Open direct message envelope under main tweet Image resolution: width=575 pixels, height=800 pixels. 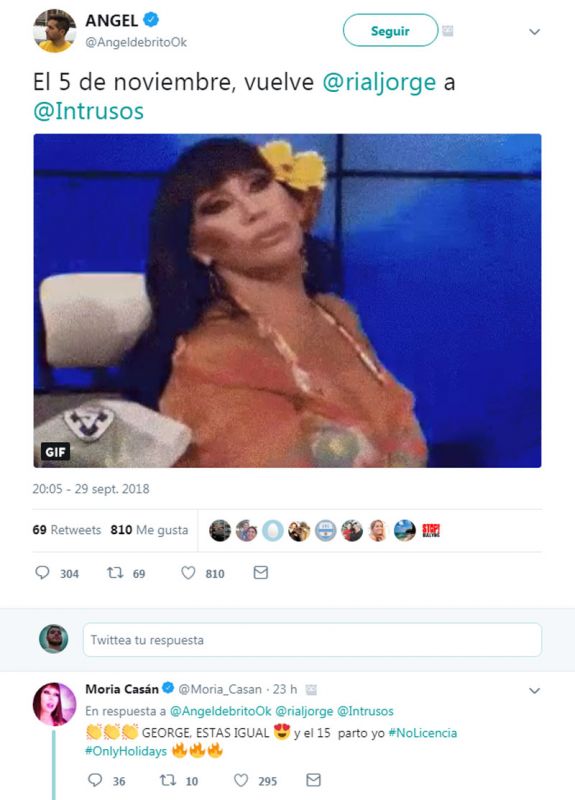coord(261,573)
